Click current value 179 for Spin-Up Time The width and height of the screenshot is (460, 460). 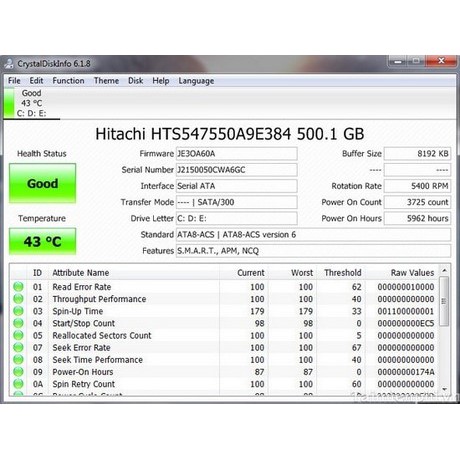pos(257,311)
